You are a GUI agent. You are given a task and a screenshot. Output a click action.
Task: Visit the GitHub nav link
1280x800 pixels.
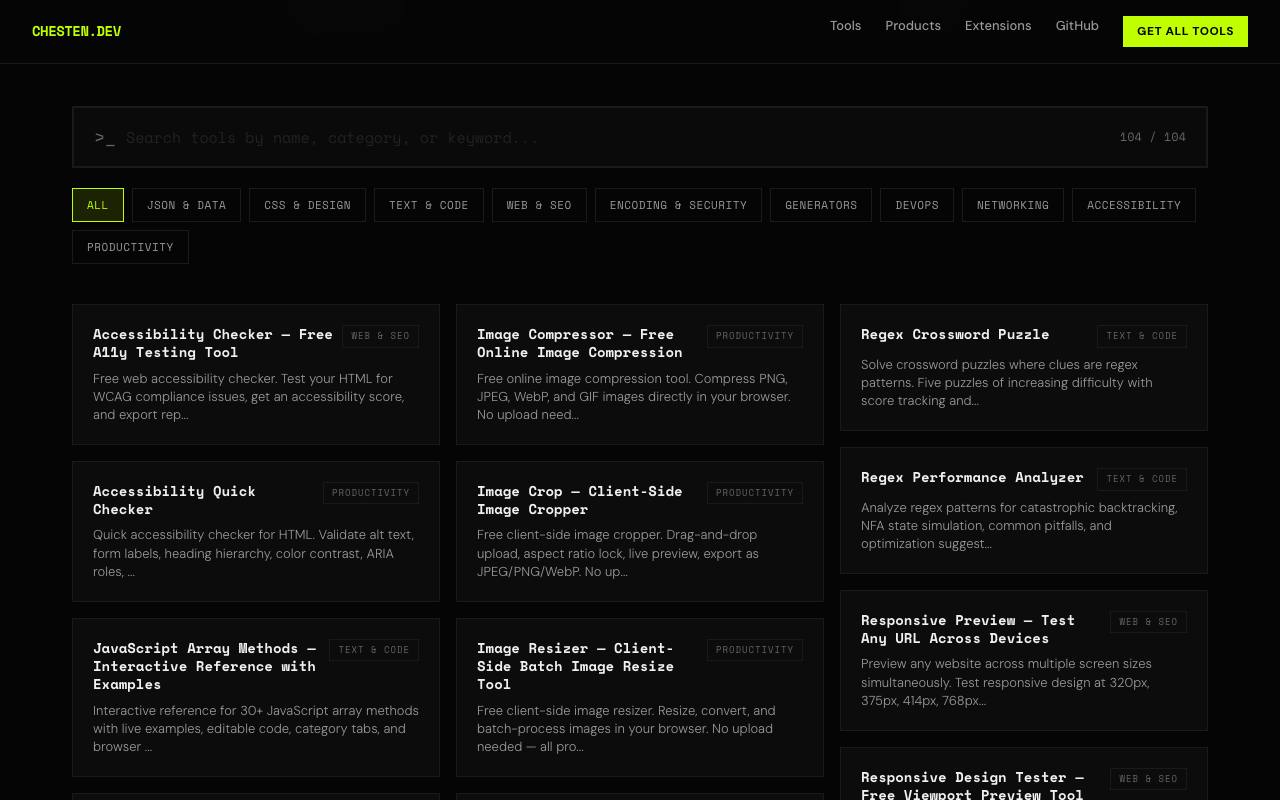pos(1077,26)
